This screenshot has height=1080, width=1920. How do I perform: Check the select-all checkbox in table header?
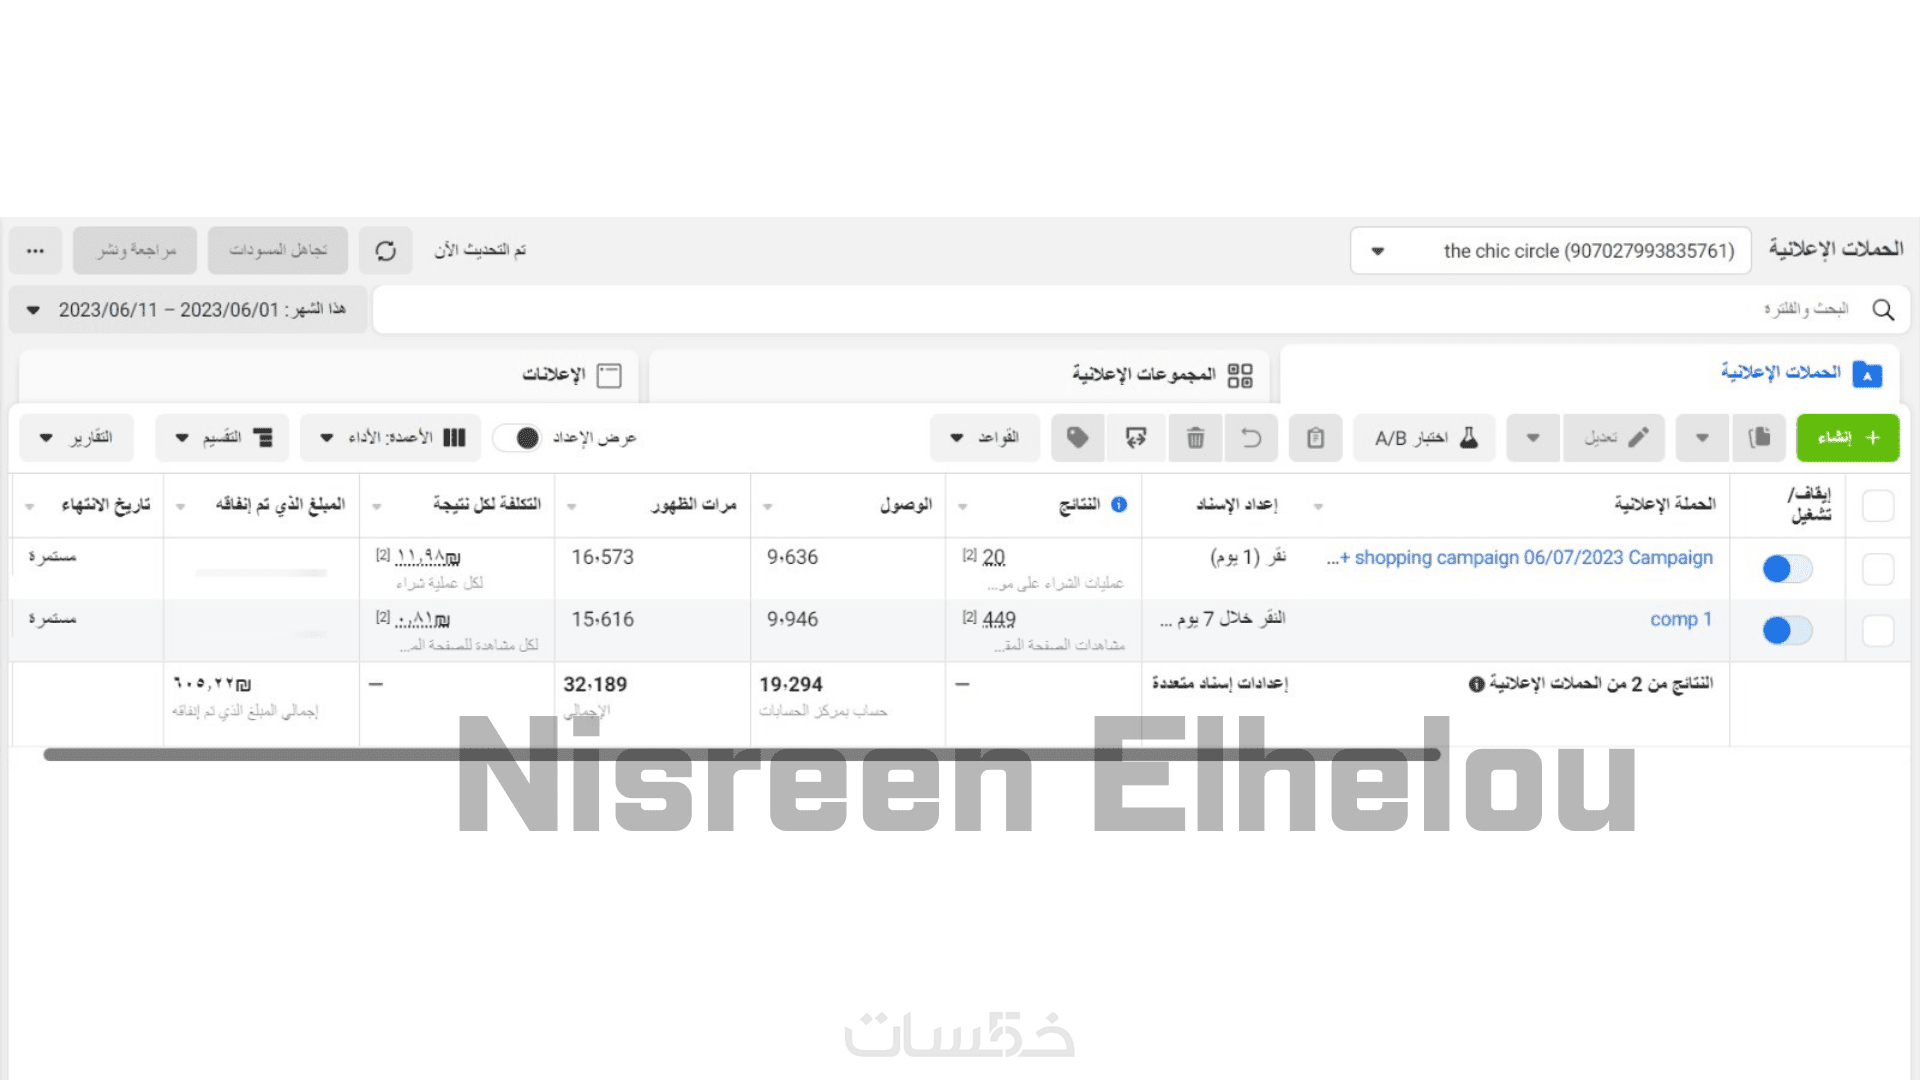1878,506
